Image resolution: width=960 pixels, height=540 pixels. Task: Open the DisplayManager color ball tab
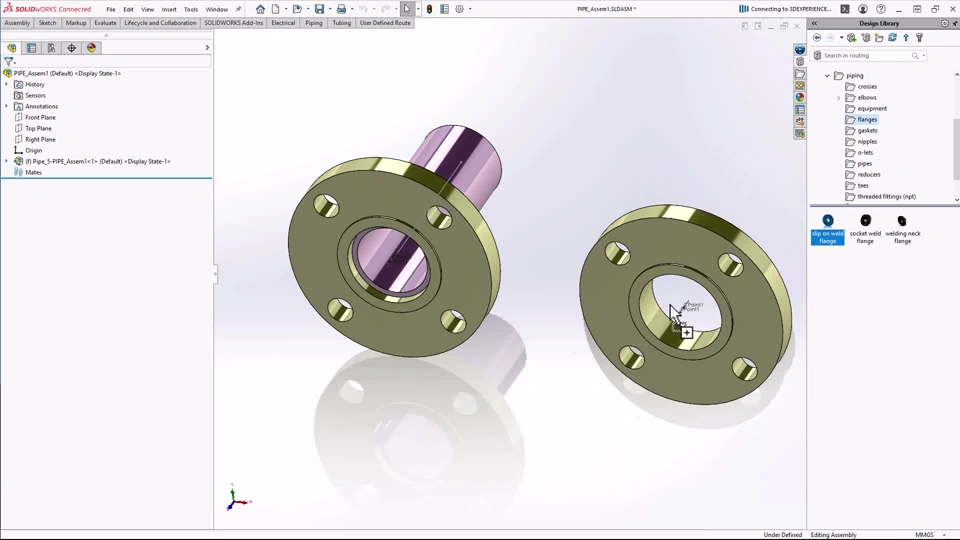click(x=91, y=48)
